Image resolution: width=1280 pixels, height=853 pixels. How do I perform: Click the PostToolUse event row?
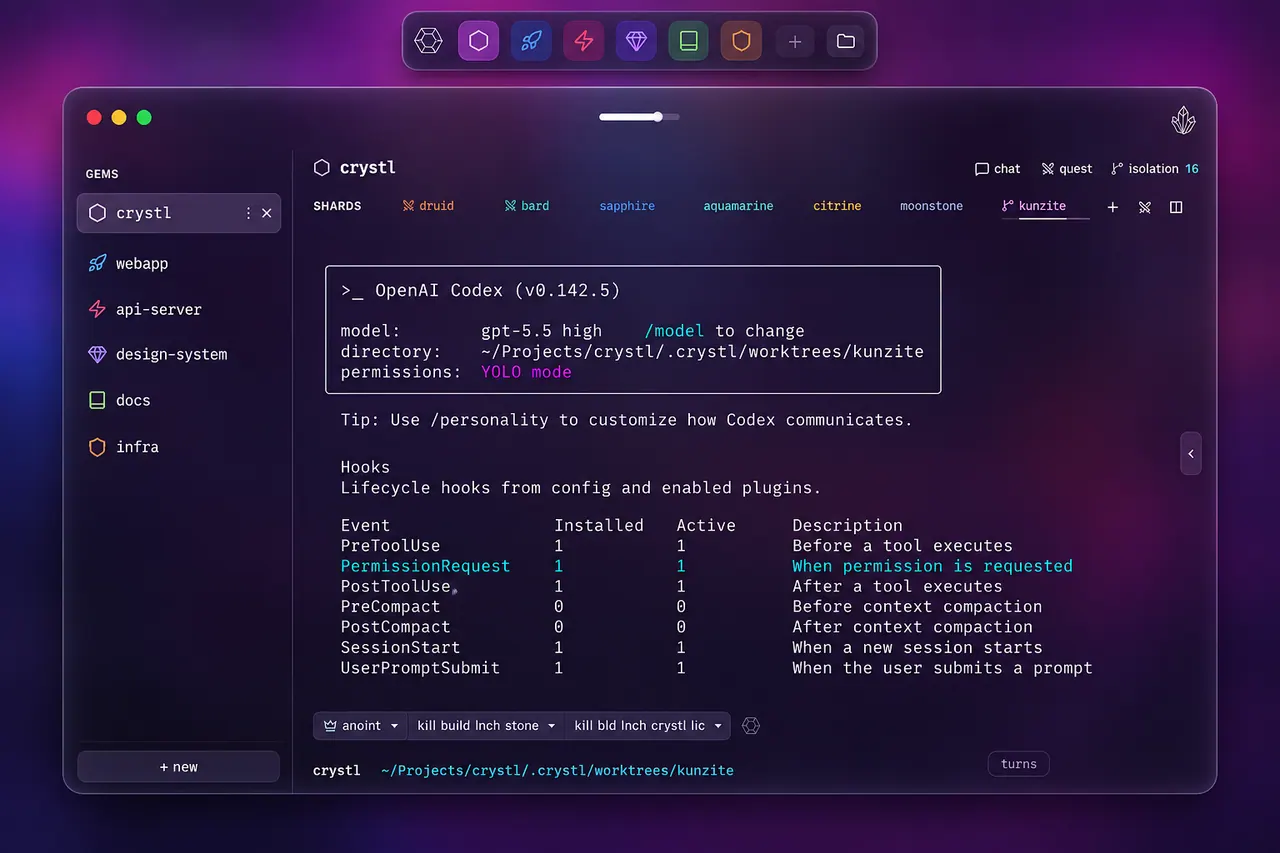671,586
